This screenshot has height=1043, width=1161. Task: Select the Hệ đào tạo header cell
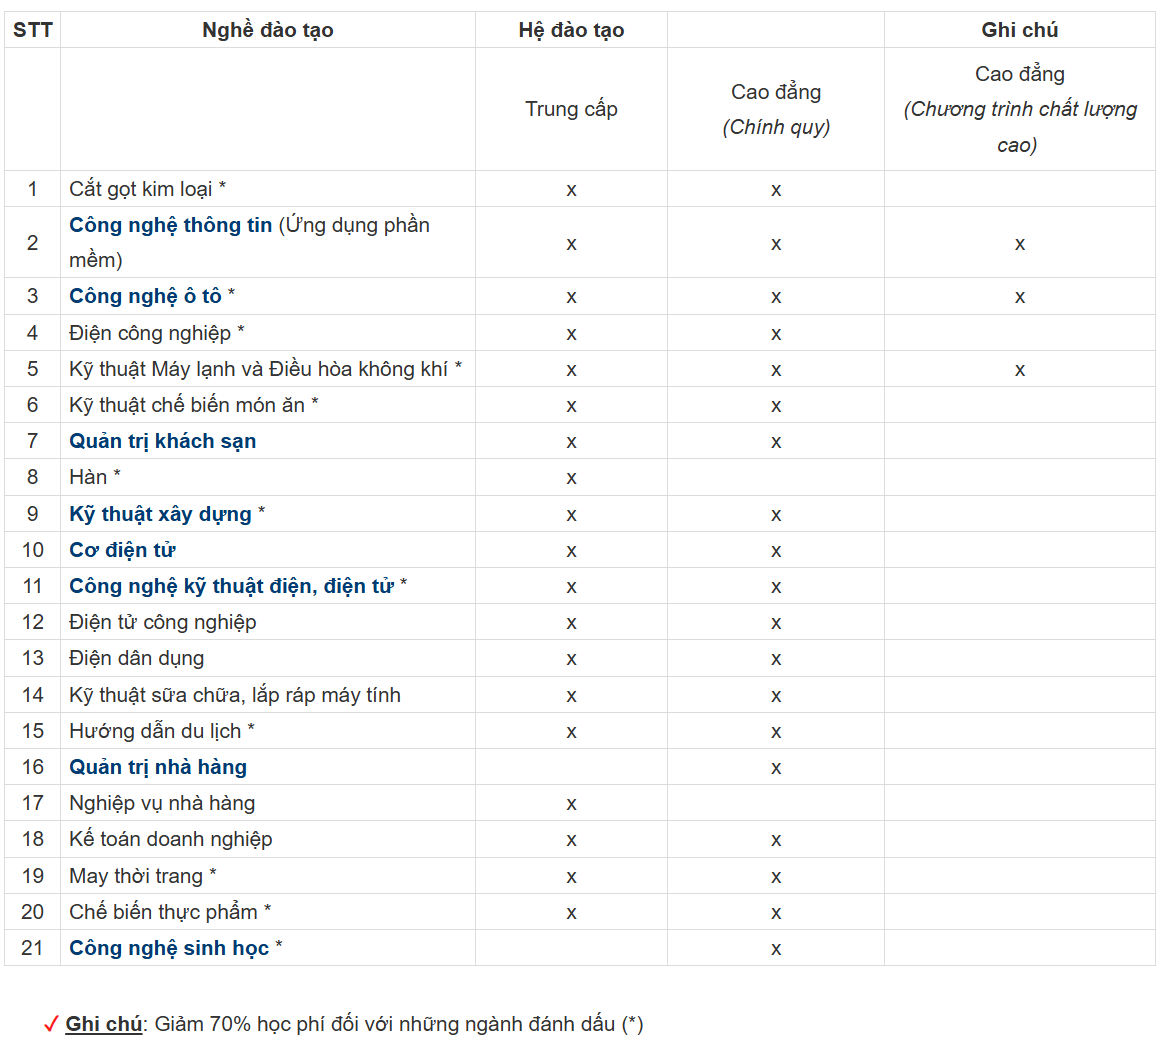click(571, 30)
